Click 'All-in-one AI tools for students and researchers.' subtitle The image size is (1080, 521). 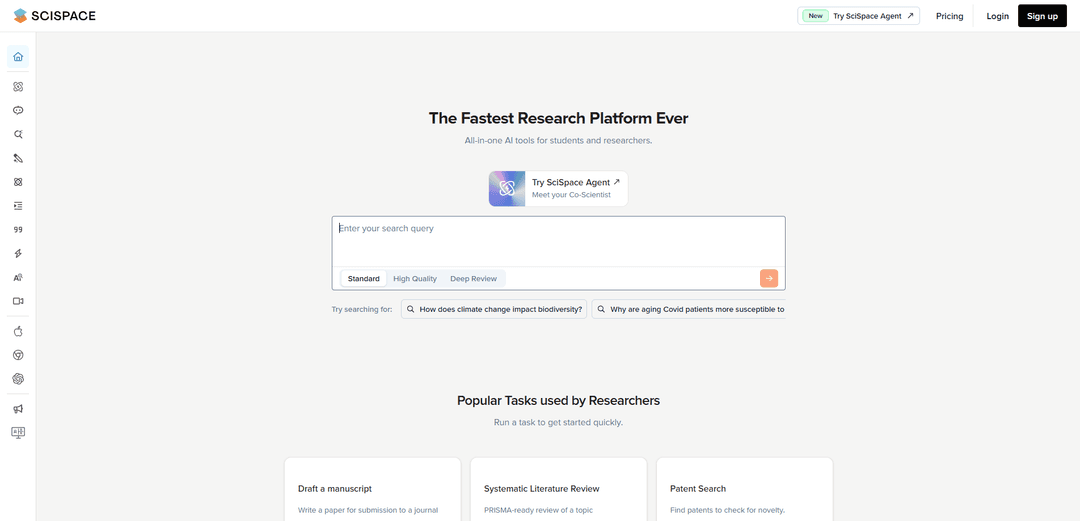click(x=559, y=141)
